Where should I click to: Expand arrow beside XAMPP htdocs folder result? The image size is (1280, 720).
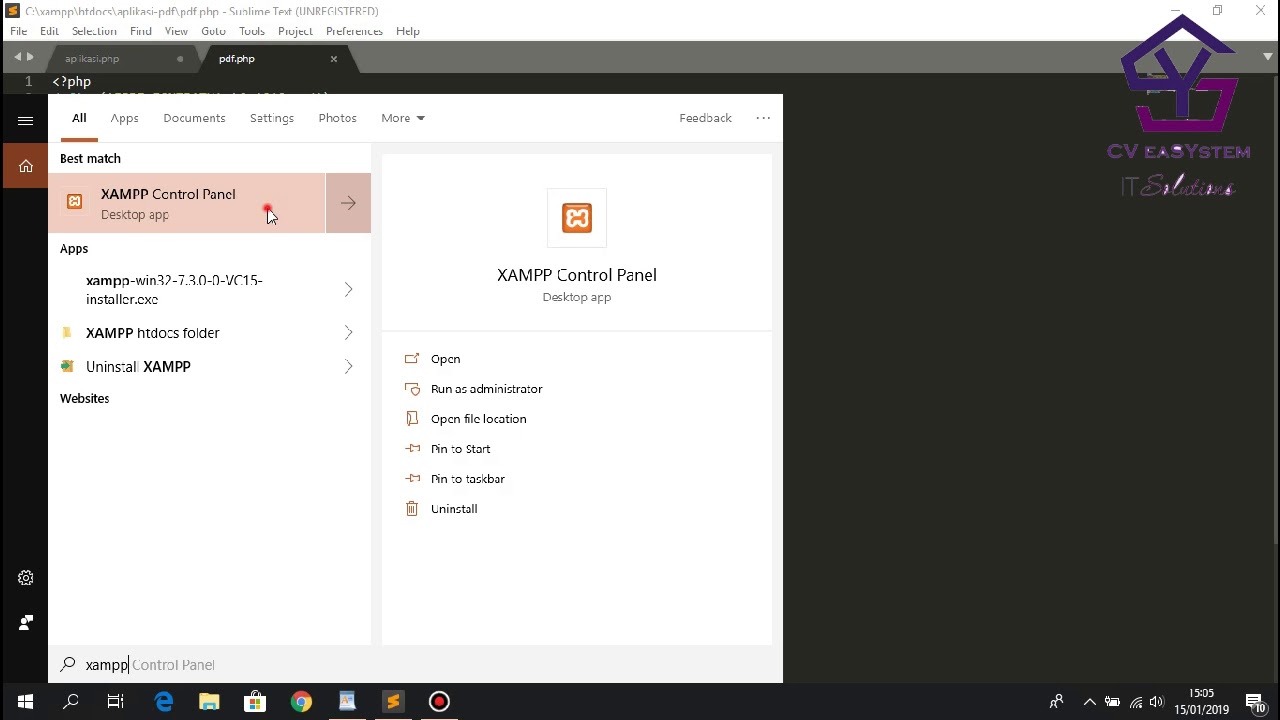click(348, 333)
